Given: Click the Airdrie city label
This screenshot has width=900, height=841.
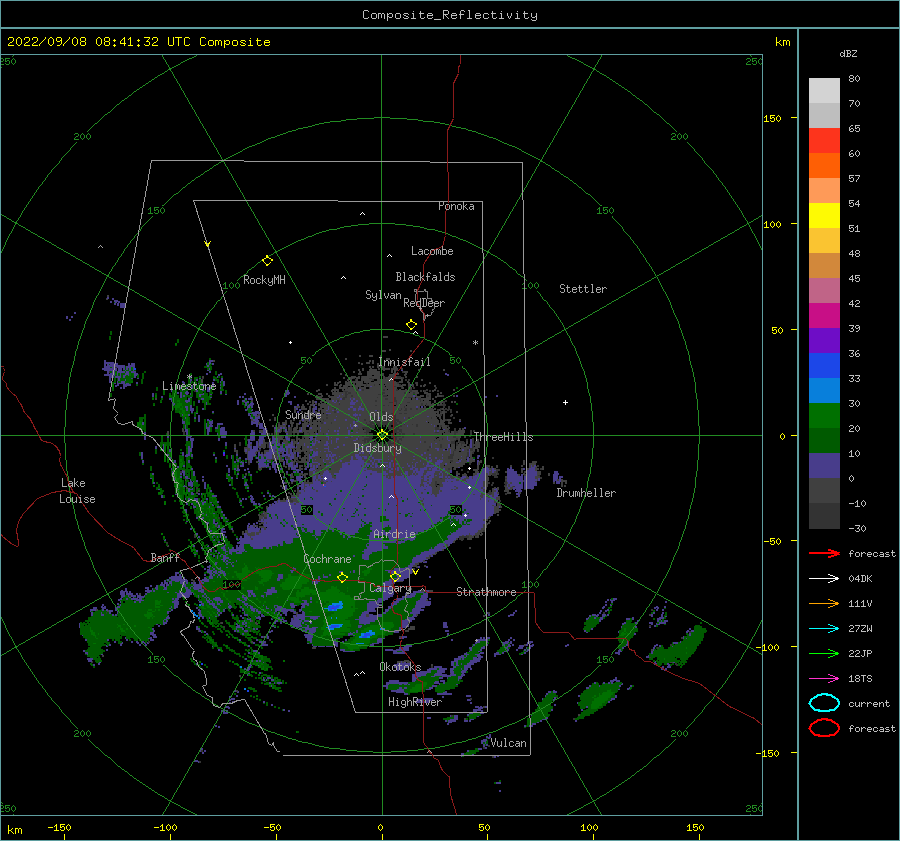Looking at the screenshot, I should (x=394, y=534).
